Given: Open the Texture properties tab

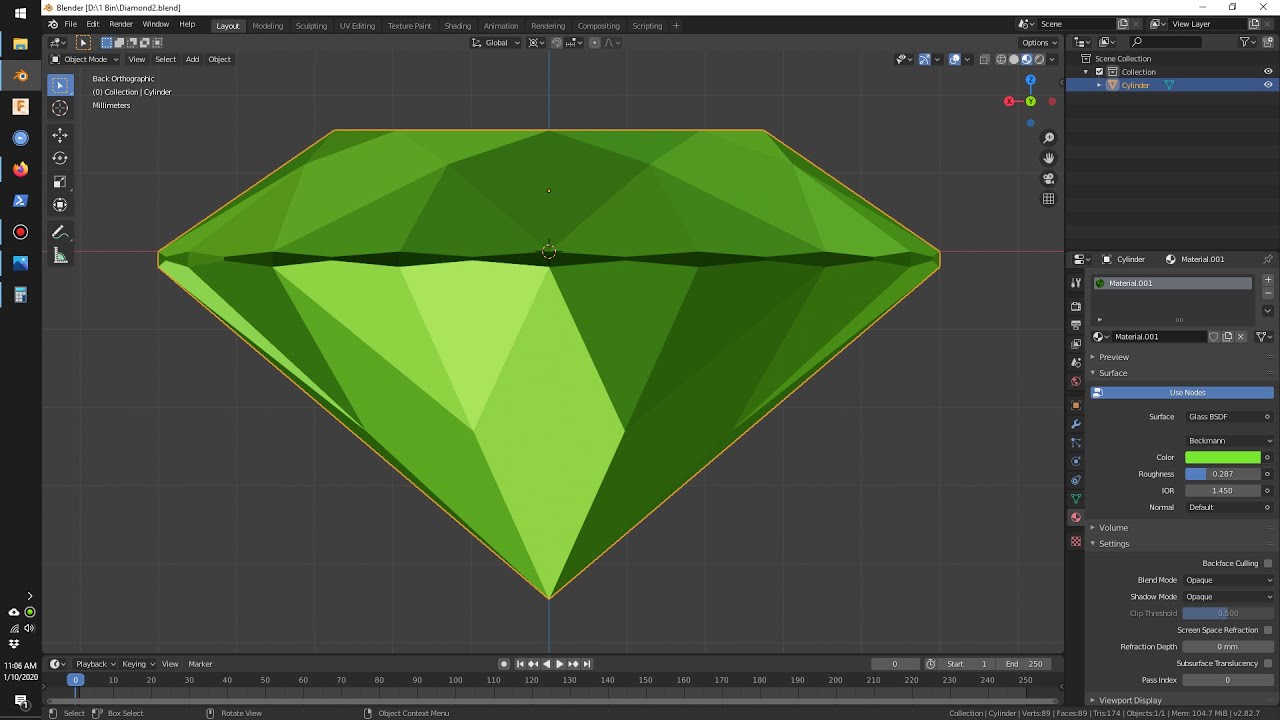Looking at the screenshot, I should pos(1076,541).
